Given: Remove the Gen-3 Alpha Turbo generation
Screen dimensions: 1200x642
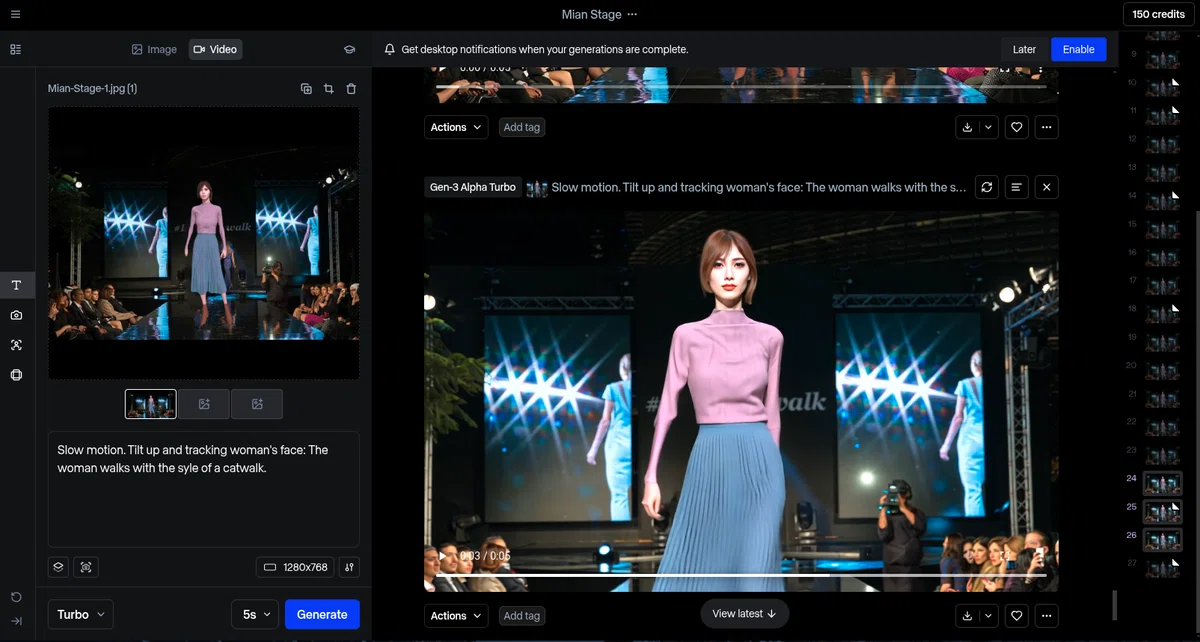Looking at the screenshot, I should [1046, 187].
